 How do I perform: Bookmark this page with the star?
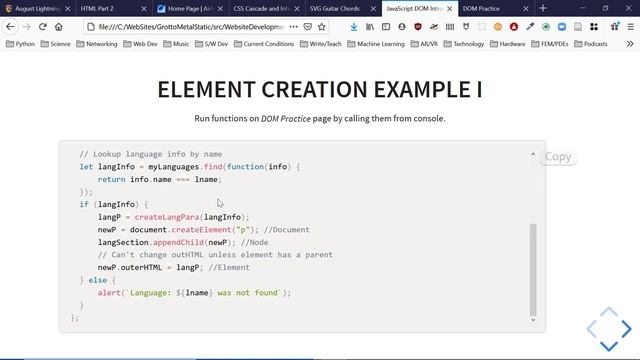[x=322, y=27]
